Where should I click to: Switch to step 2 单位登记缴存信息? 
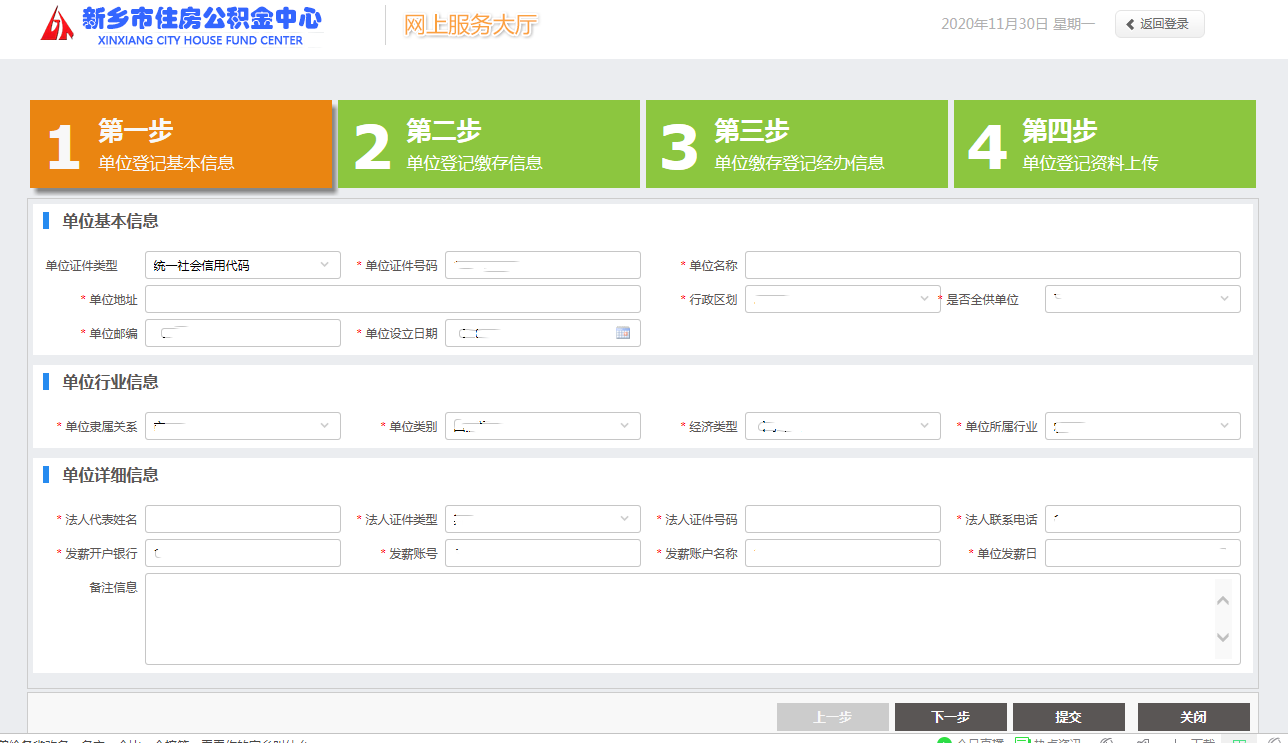coord(489,144)
